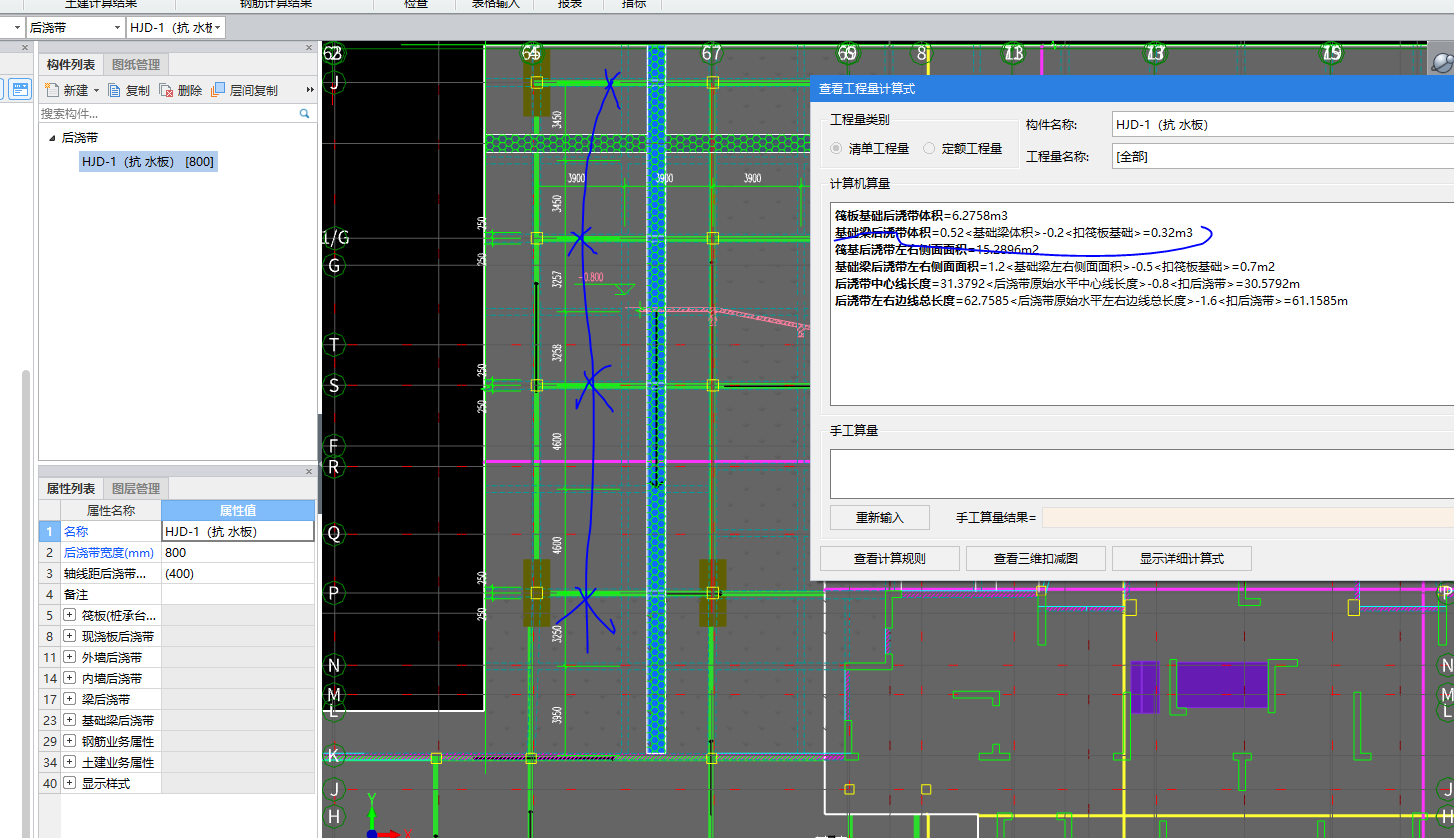Click the 复制 (Copy) component icon
The image size is (1454, 838).
[x=114, y=90]
